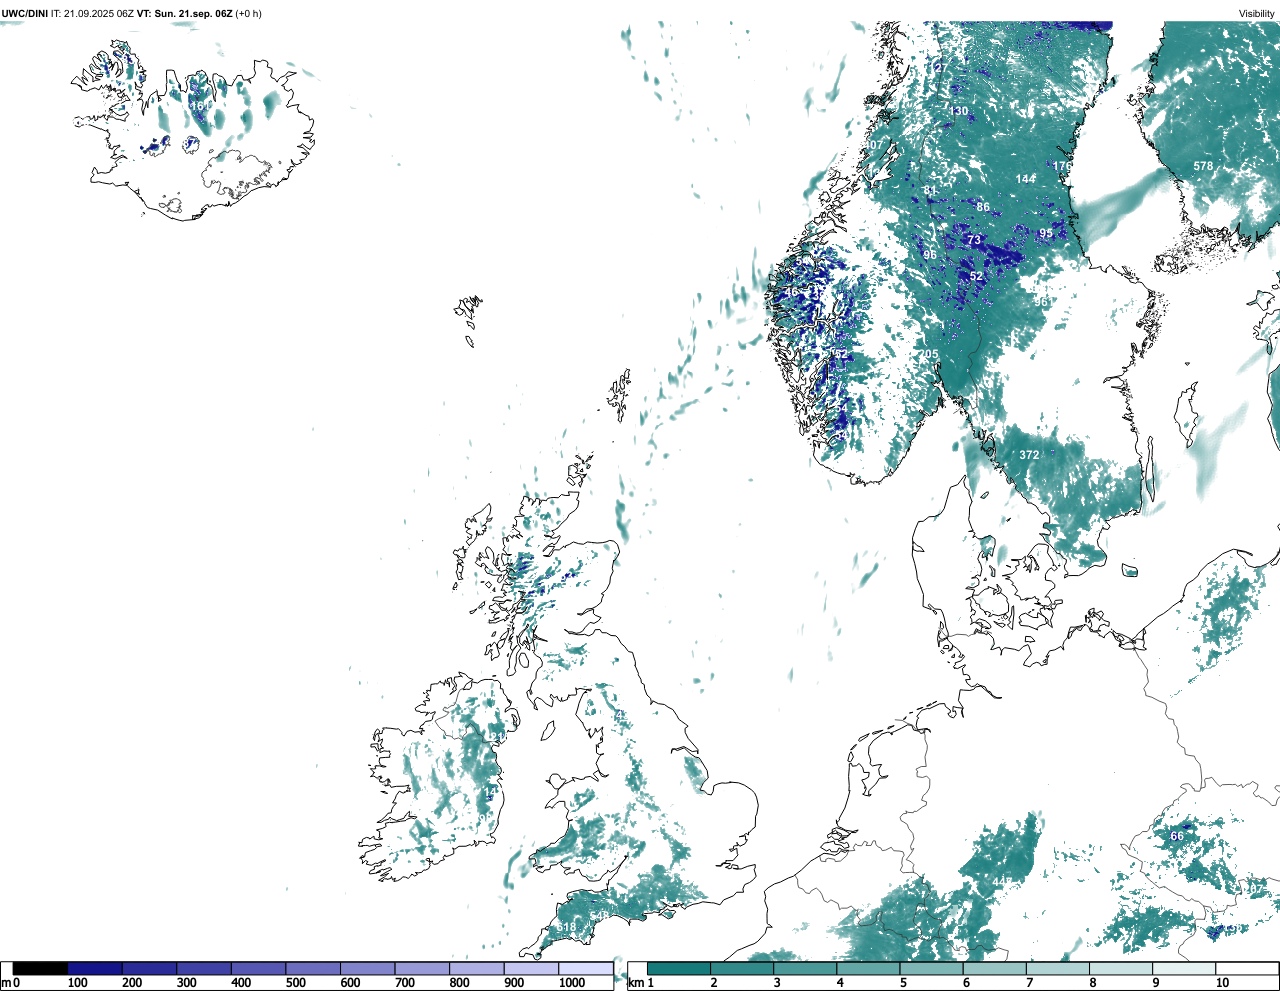
Task: Click the '52' visibility value in Sweden
Action: [977, 276]
